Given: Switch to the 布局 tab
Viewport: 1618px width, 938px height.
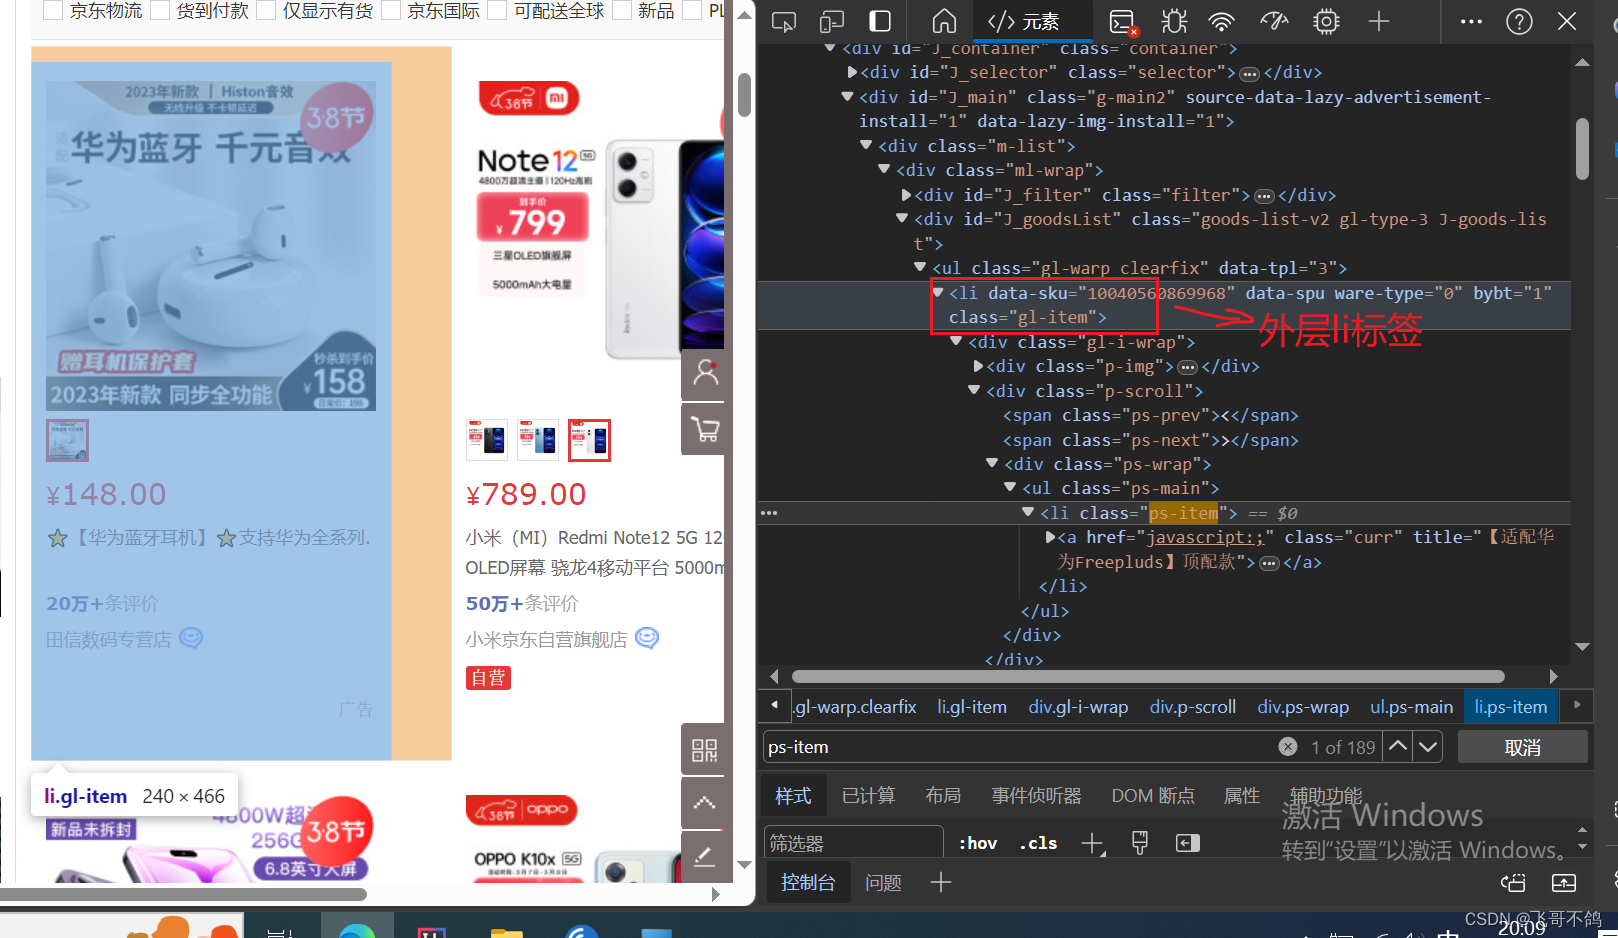Looking at the screenshot, I should pos(943,796).
